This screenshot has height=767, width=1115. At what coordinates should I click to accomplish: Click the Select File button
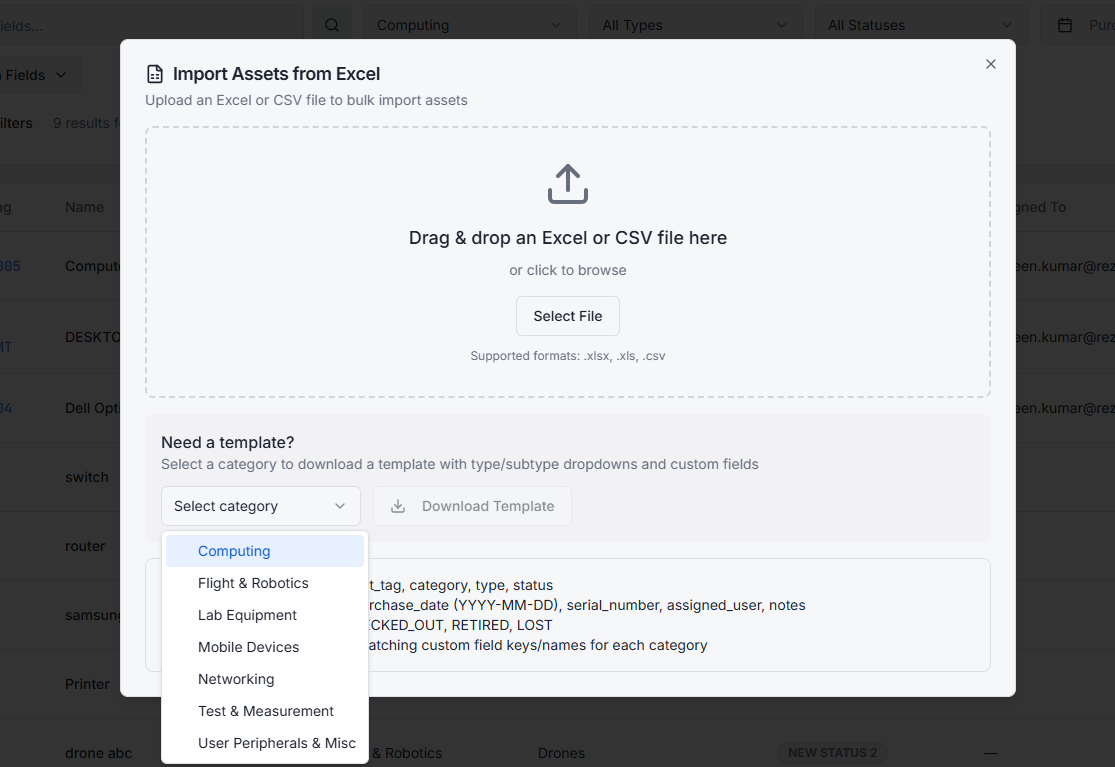[x=567, y=316]
